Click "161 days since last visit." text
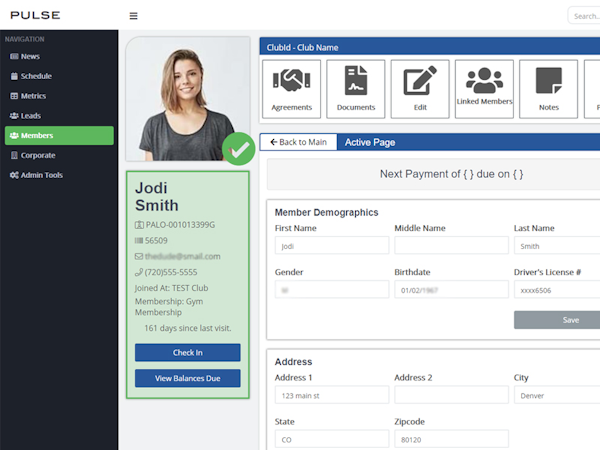Viewport: 600px width, 450px height. point(188,328)
